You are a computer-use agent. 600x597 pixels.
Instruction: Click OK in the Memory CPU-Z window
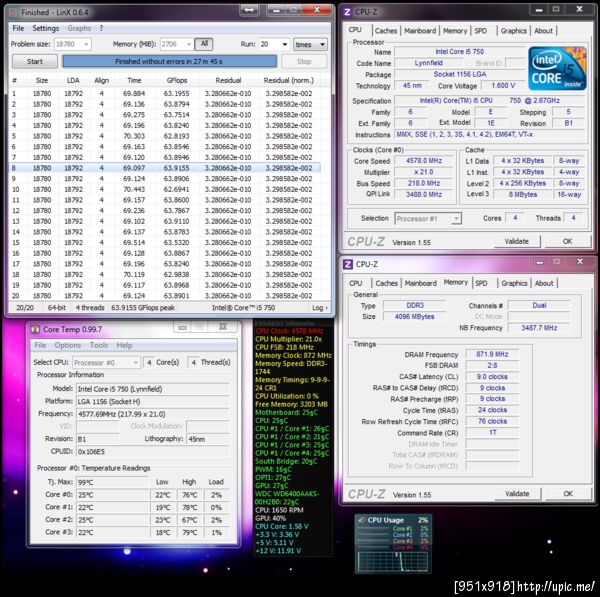pos(568,494)
